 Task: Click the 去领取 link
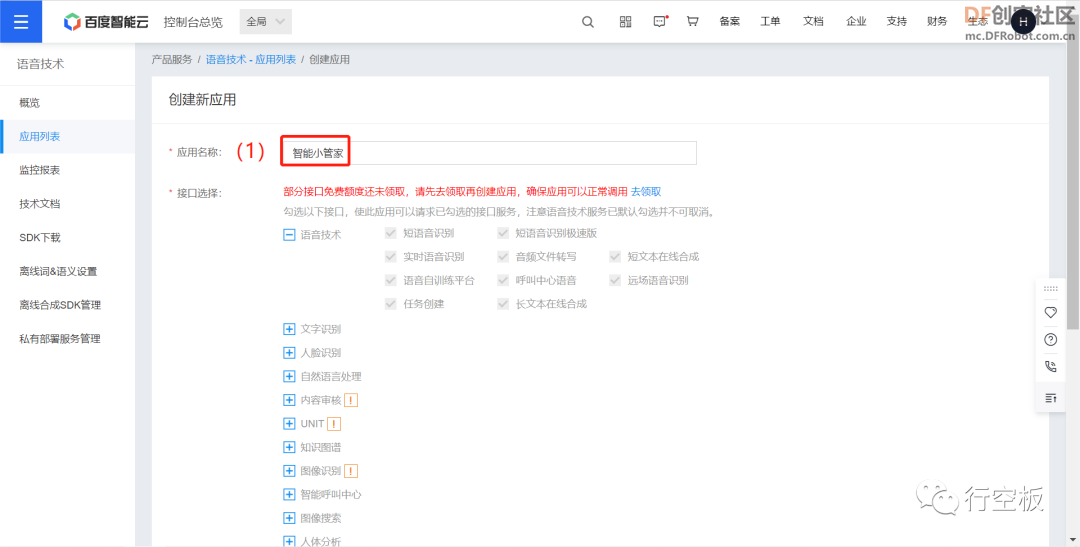click(x=646, y=192)
